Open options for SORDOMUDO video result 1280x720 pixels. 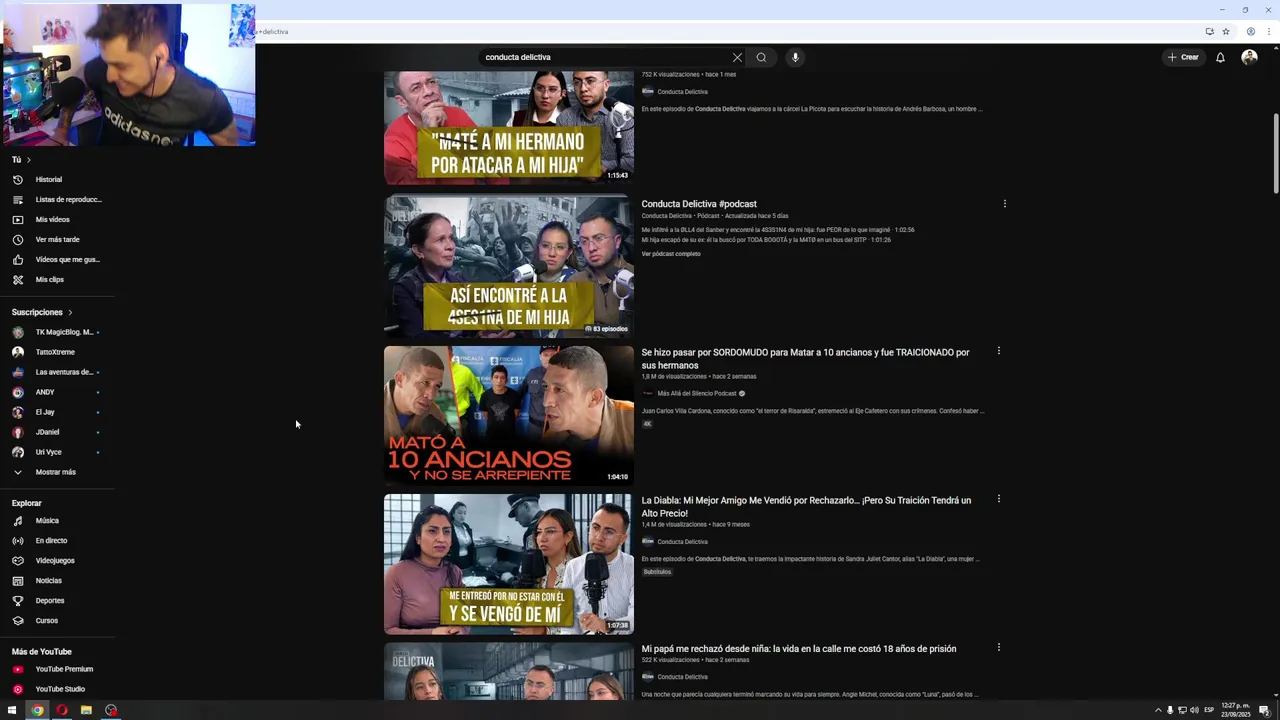point(998,351)
